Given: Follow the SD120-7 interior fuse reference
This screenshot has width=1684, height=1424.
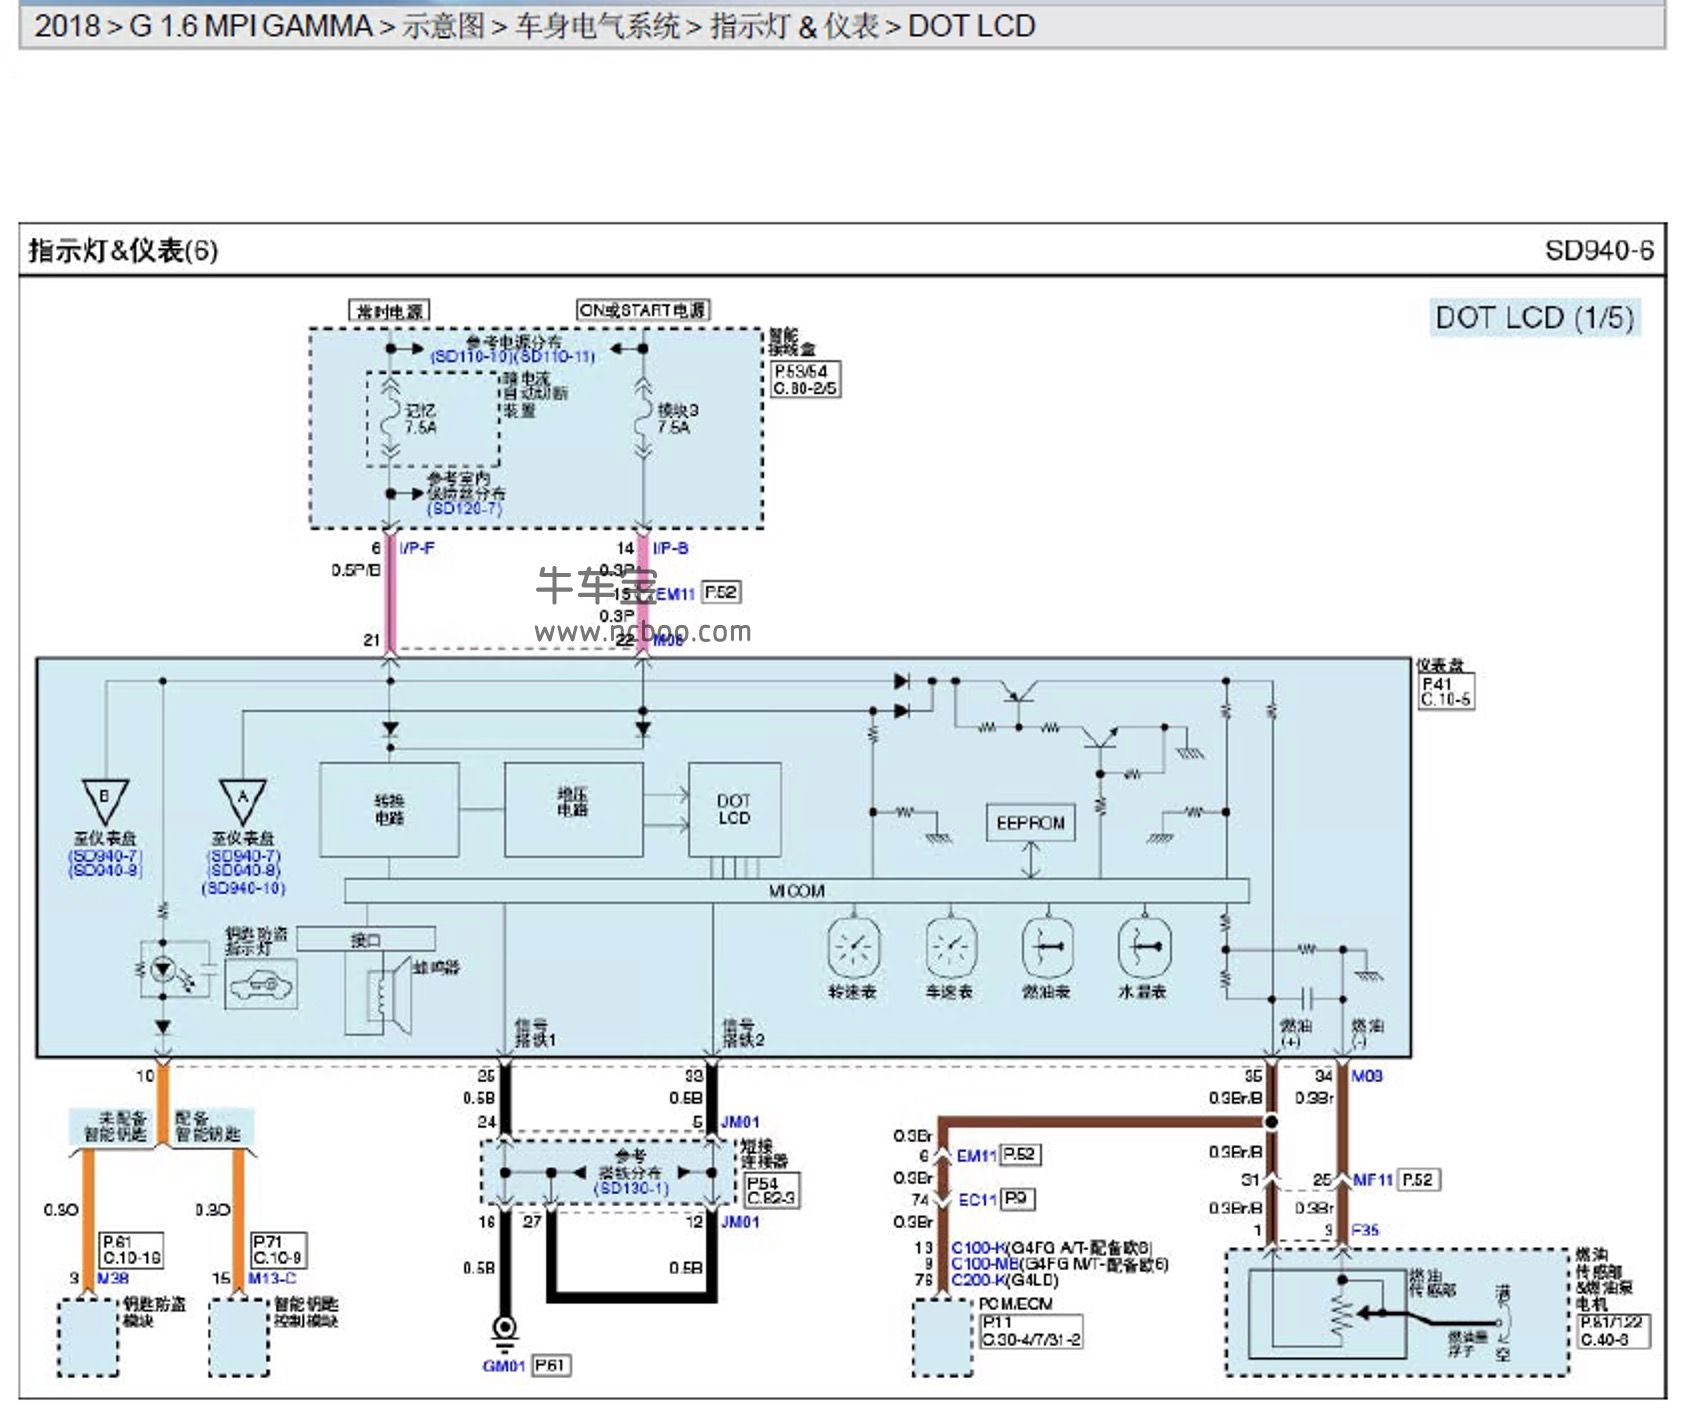Looking at the screenshot, I should tap(464, 509).
